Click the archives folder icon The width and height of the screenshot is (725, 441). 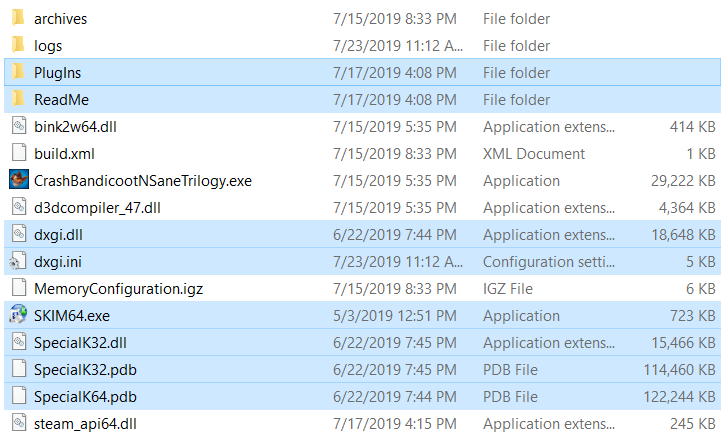18,19
